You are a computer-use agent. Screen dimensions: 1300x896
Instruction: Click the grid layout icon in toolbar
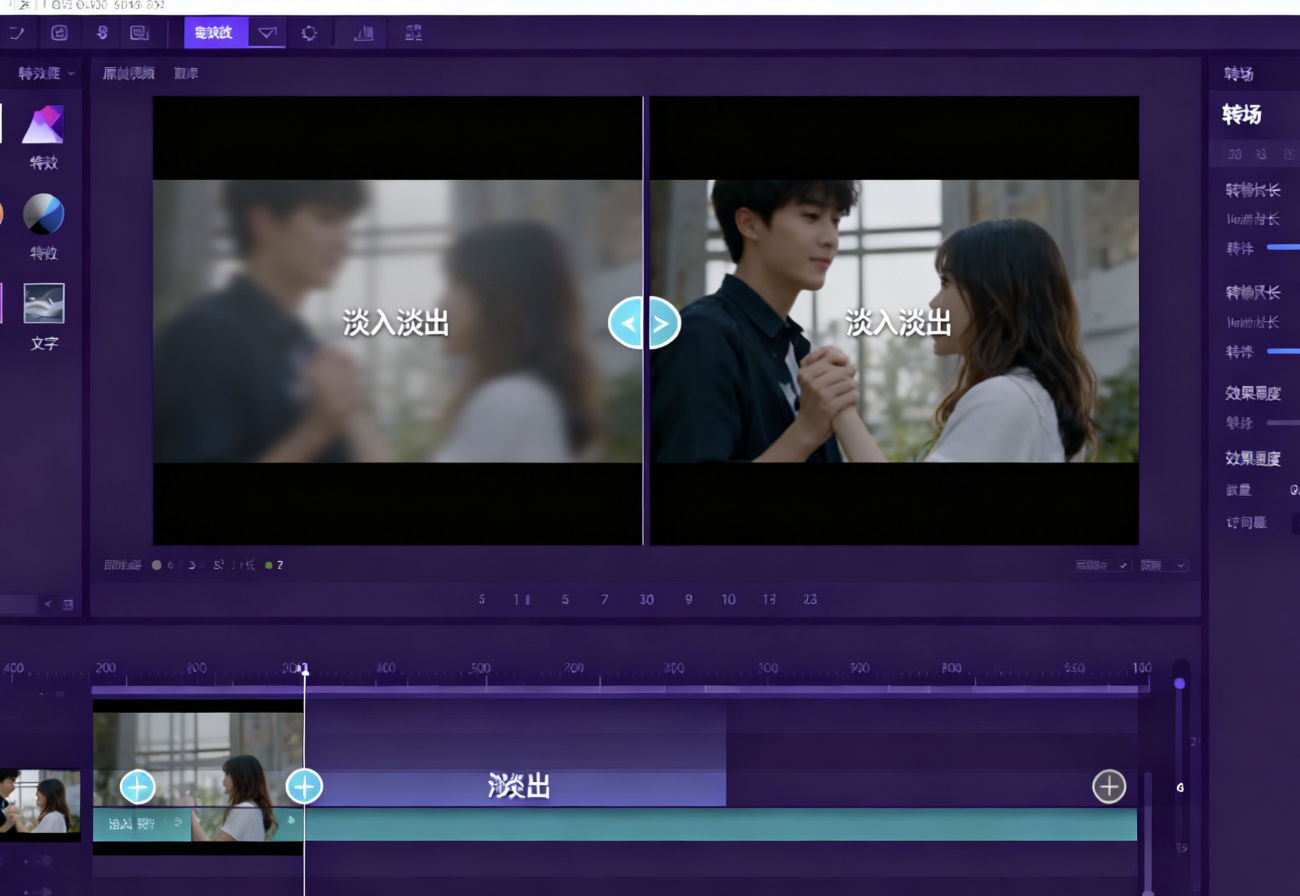(x=413, y=33)
